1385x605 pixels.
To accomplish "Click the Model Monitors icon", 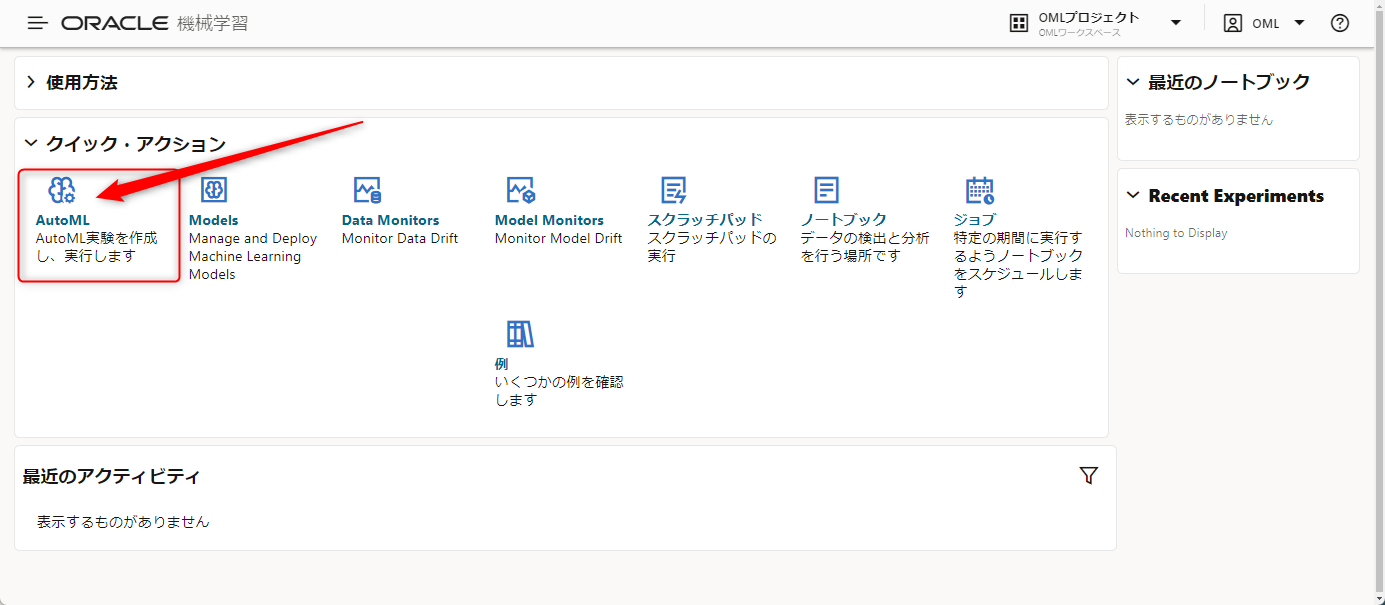I will pos(521,190).
